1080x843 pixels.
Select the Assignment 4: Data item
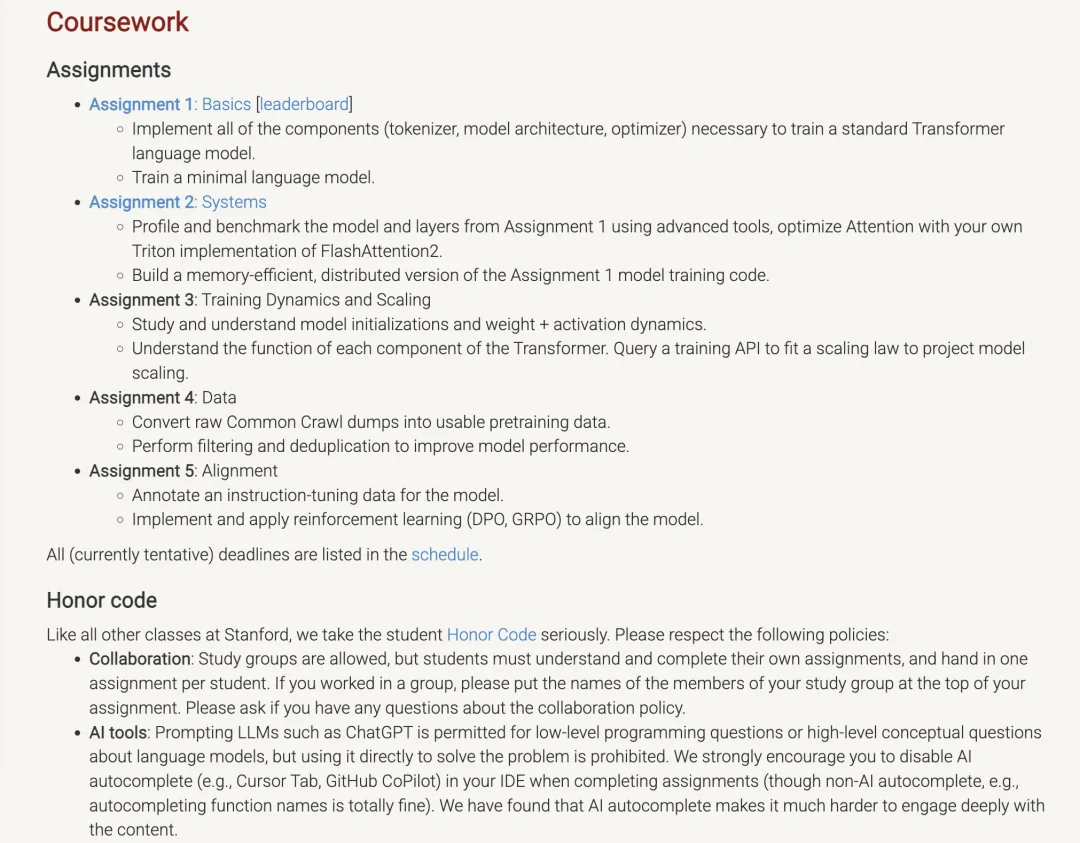click(x=163, y=398)
